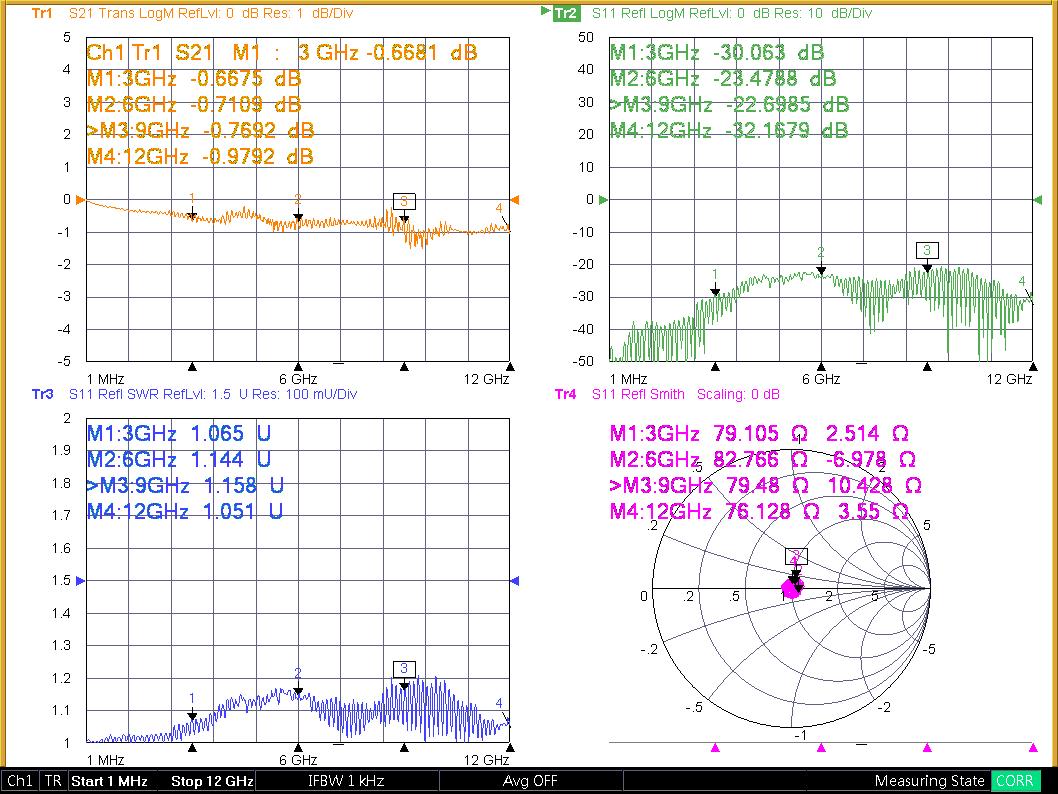This screenshot has height=794, width=1058.
Task: Select the active Tr2 trace label
Action: click(x=566, y=13)
